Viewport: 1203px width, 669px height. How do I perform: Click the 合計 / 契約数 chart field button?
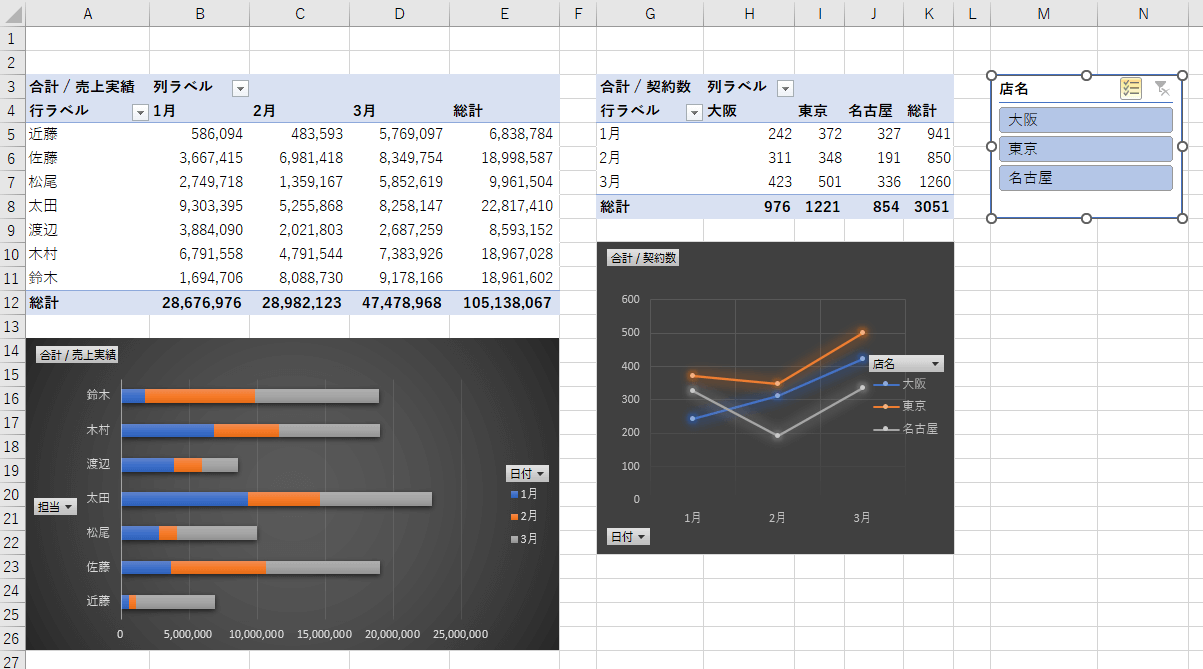coord(644,258)
